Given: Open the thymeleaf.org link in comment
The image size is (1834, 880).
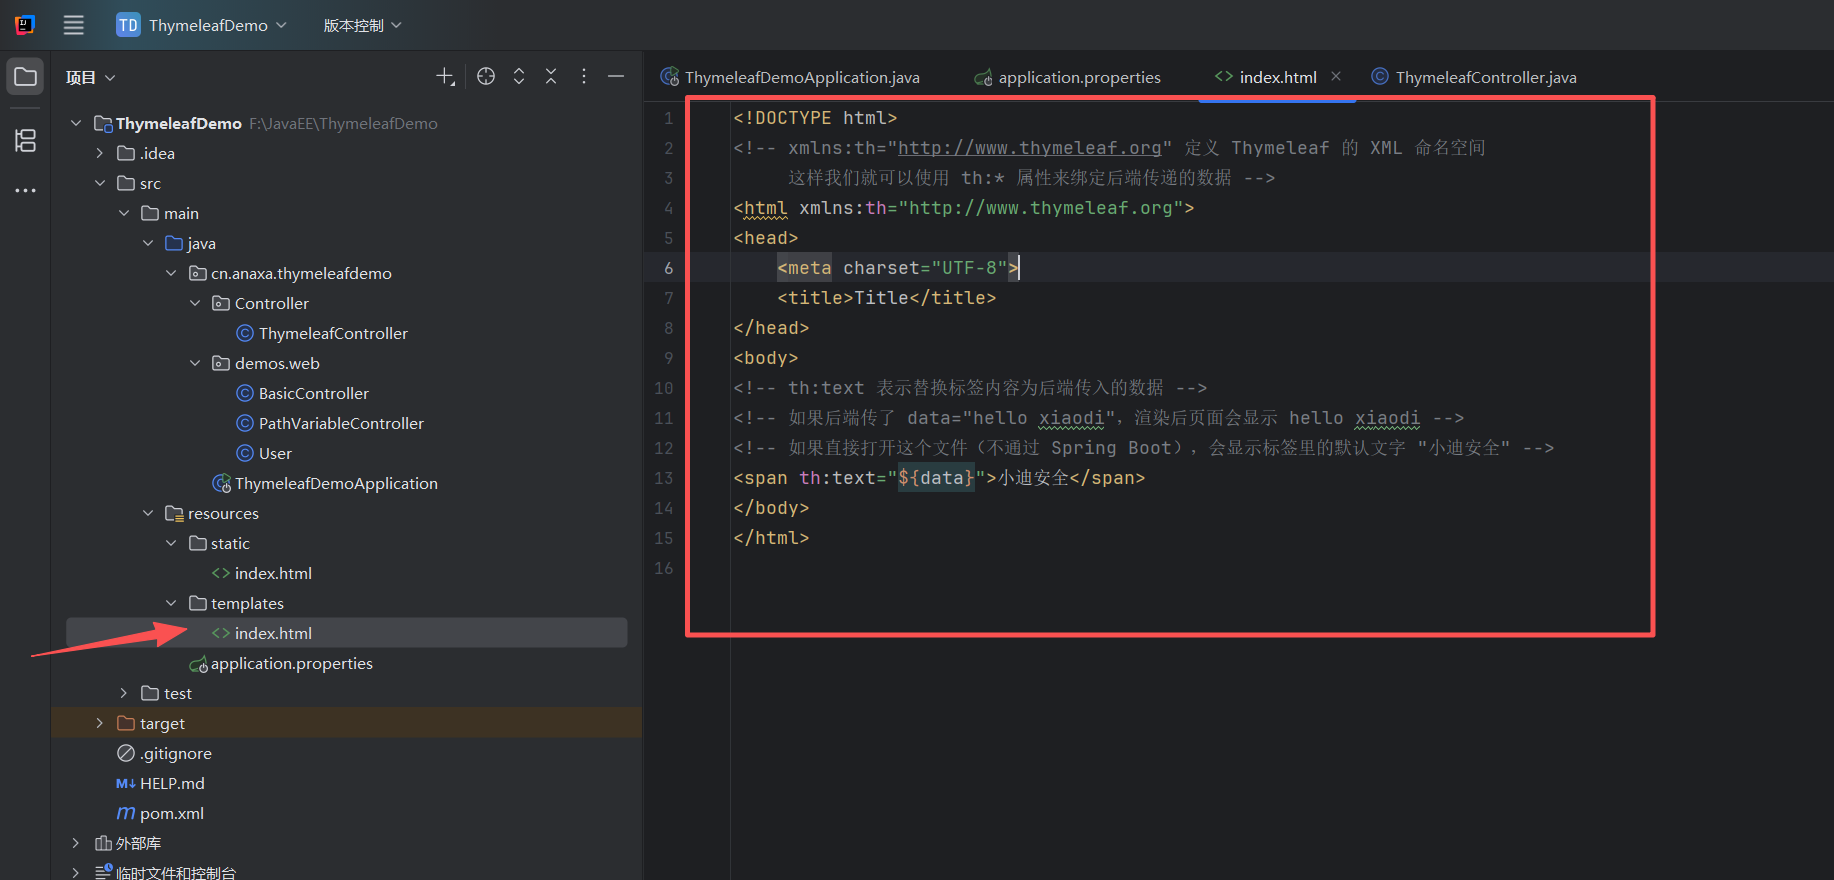Looking at the screenshot, I should (x=1029, y=148).
